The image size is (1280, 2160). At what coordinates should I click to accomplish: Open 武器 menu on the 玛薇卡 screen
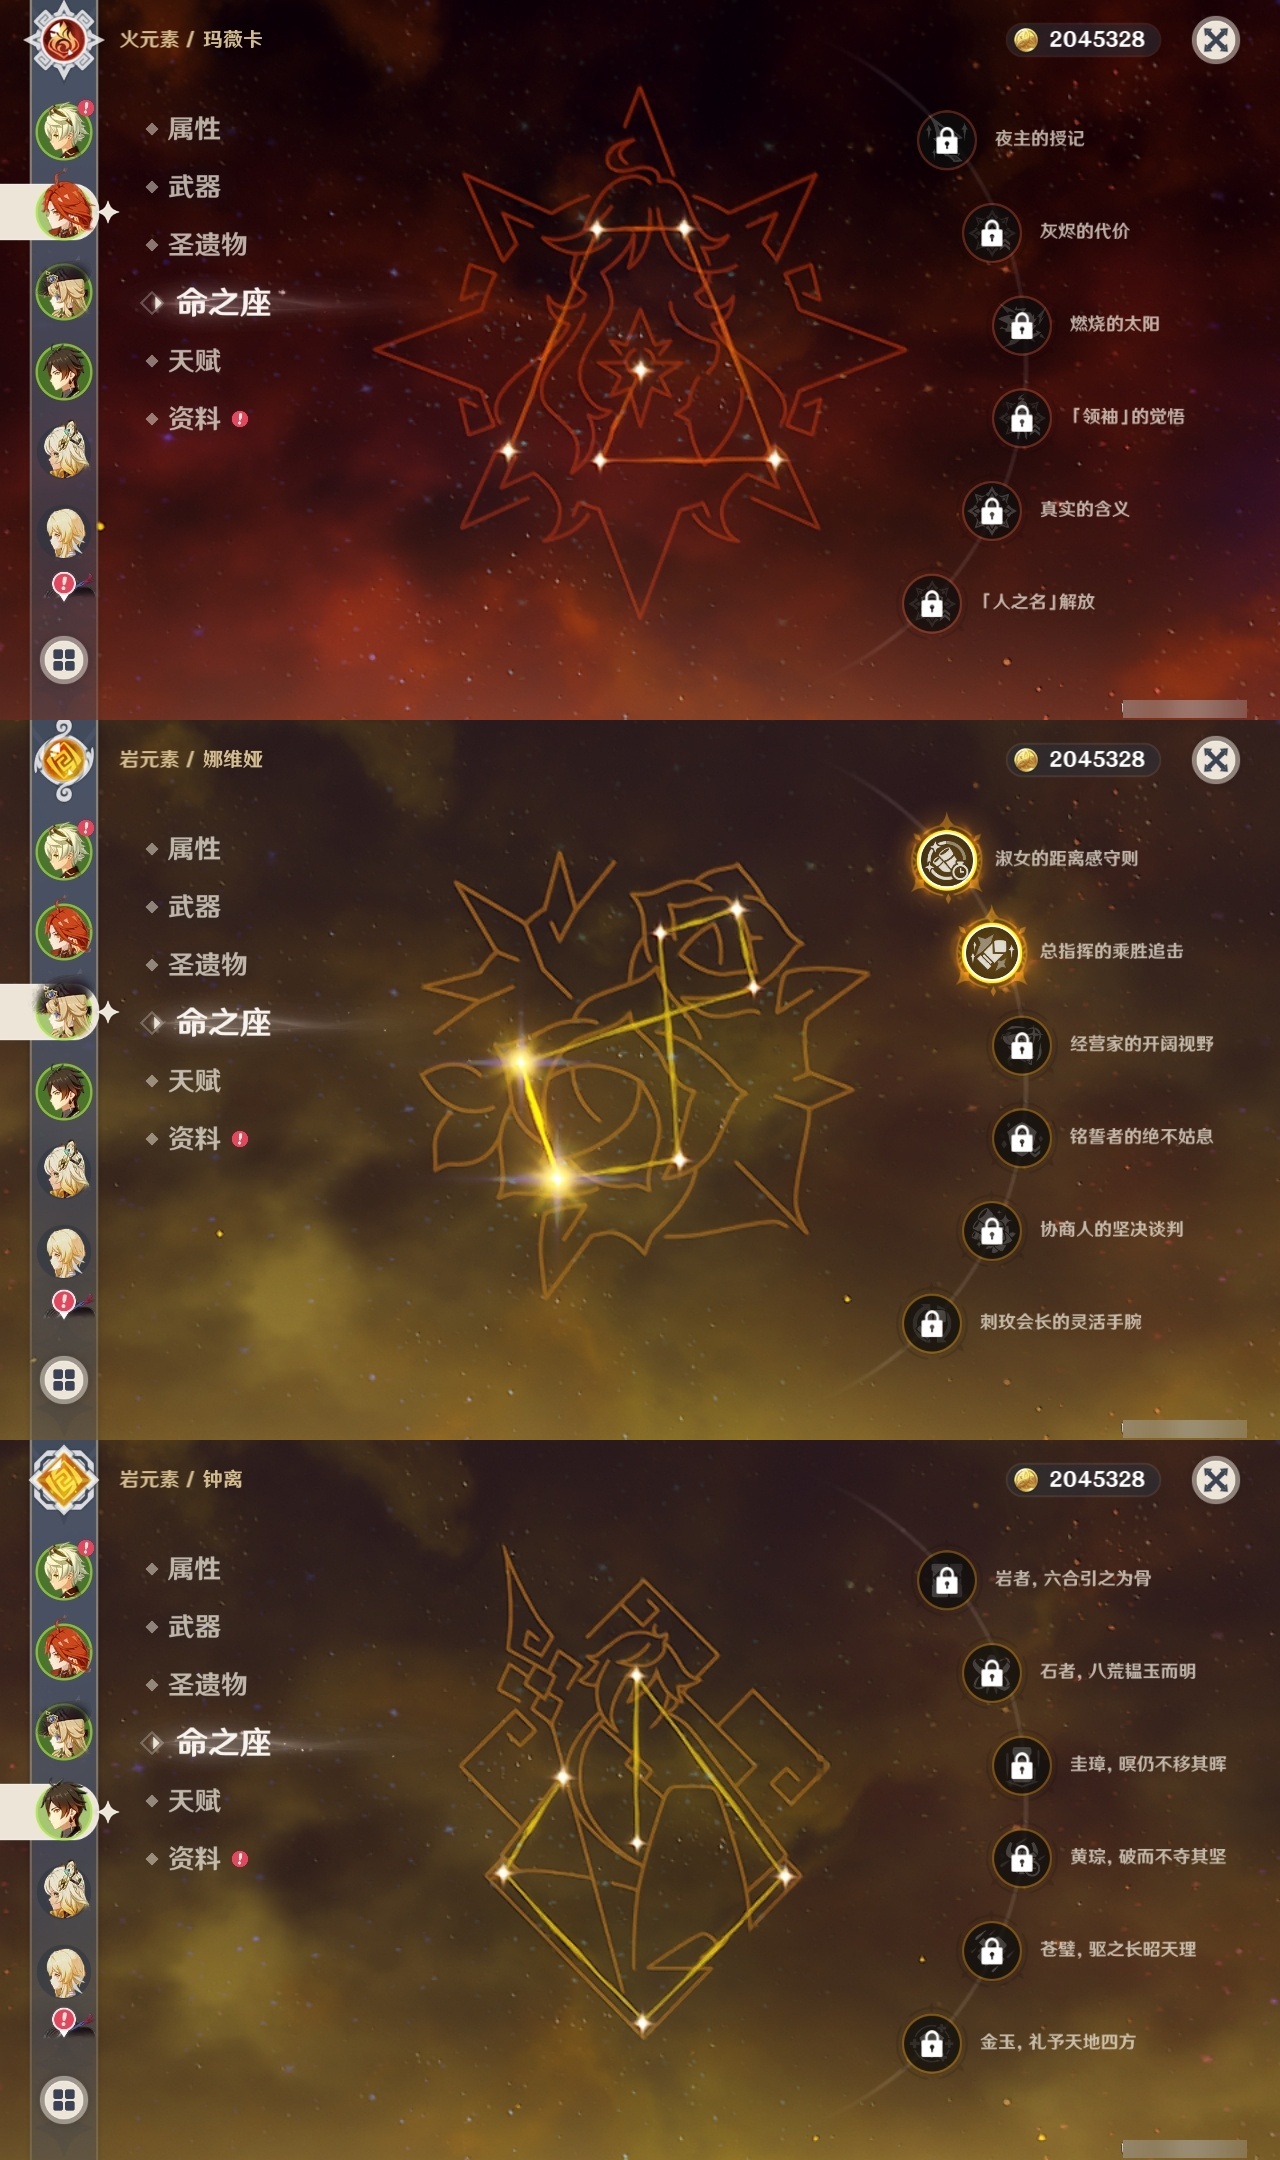click(194, 187)
